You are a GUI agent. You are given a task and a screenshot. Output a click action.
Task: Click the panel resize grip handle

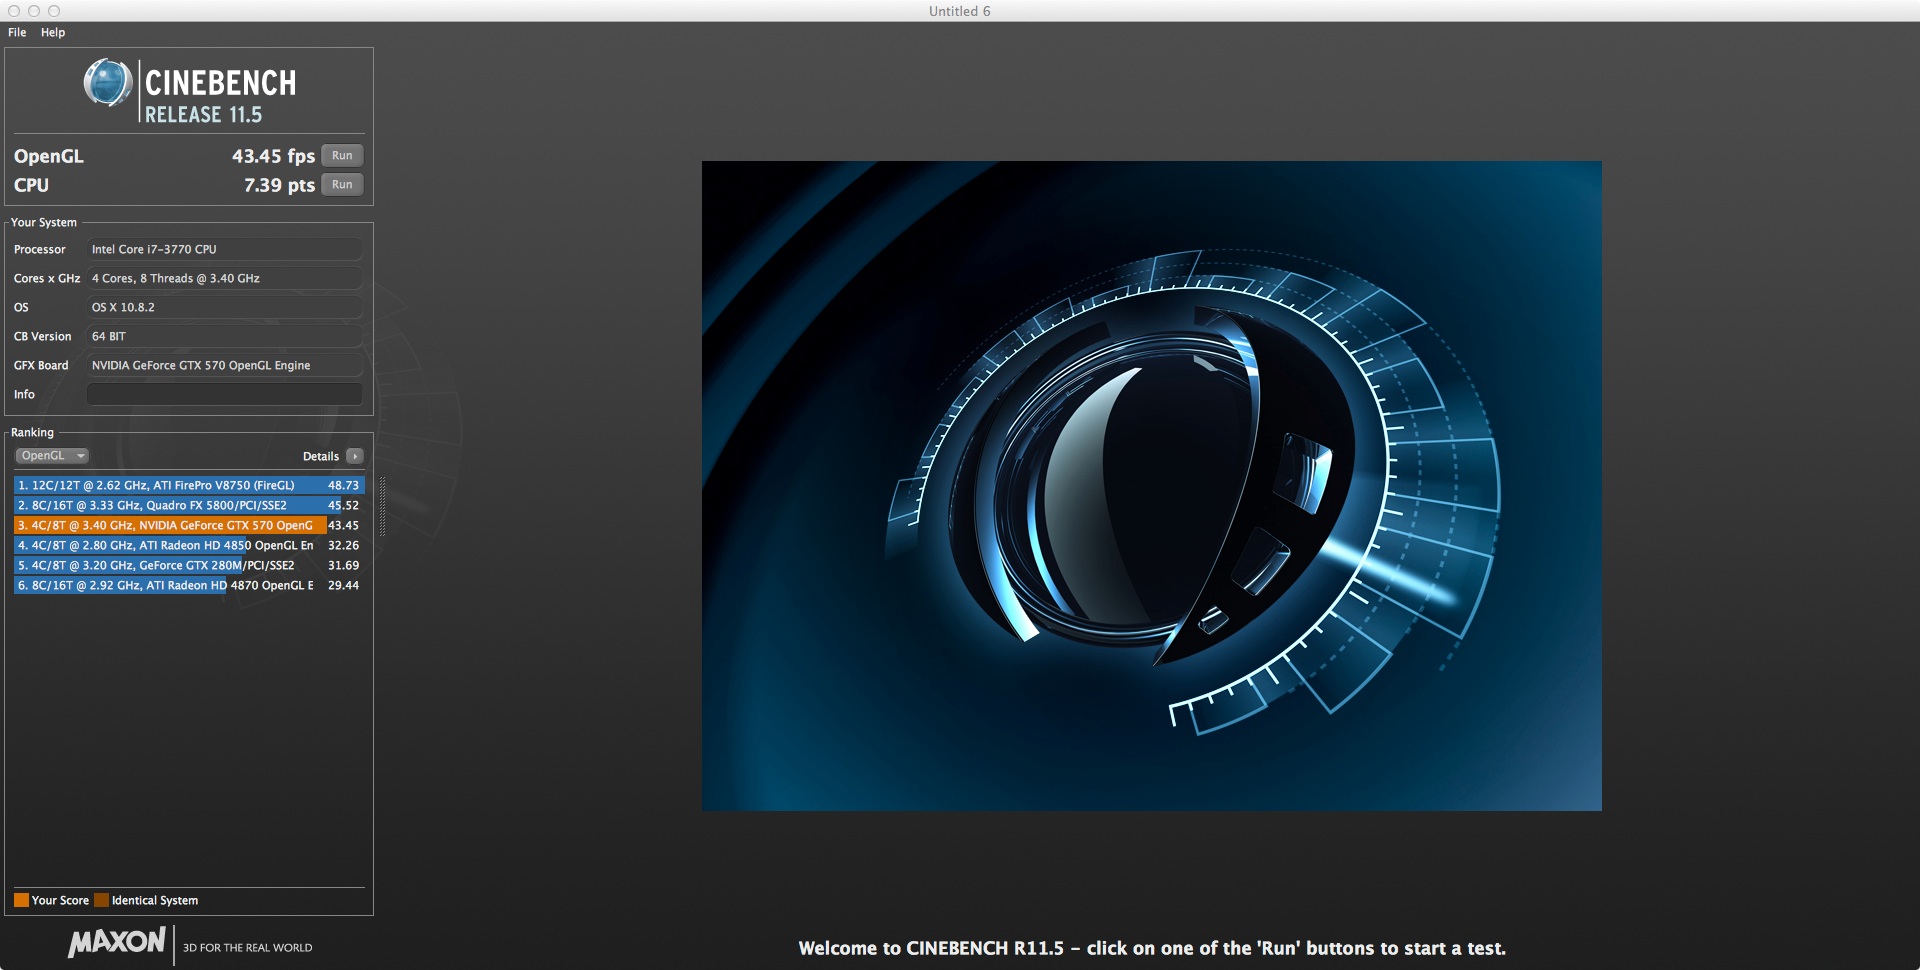coord(382,506)
